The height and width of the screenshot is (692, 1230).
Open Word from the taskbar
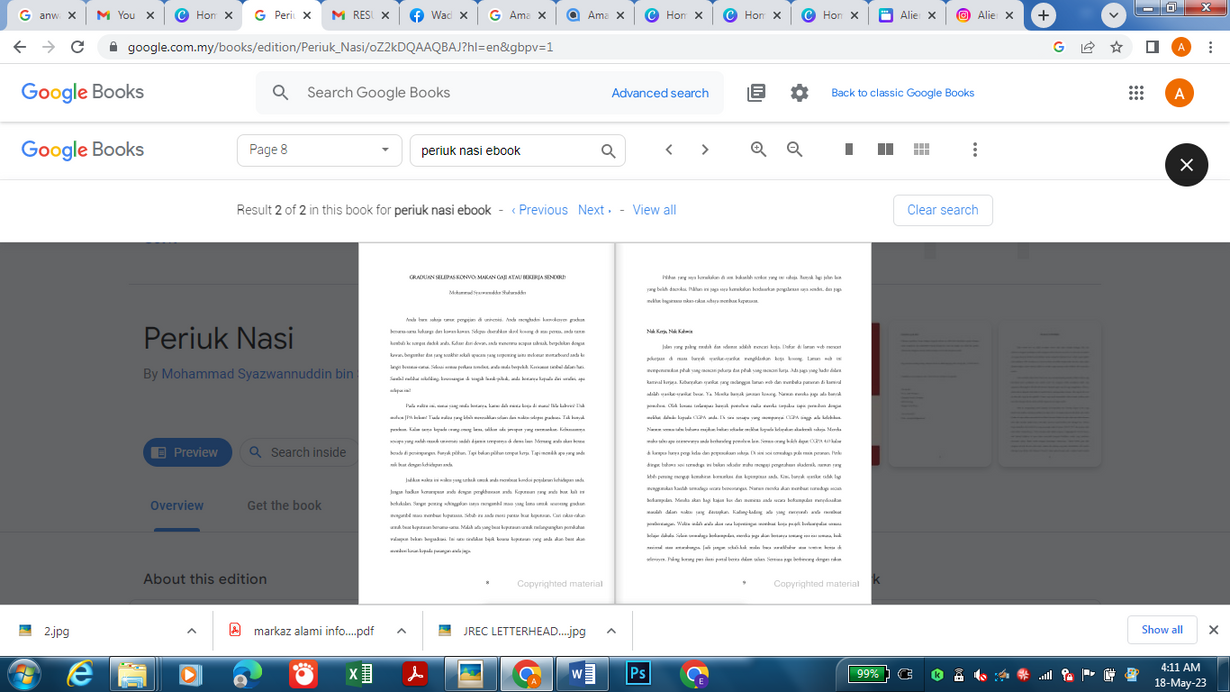point(582,675)
